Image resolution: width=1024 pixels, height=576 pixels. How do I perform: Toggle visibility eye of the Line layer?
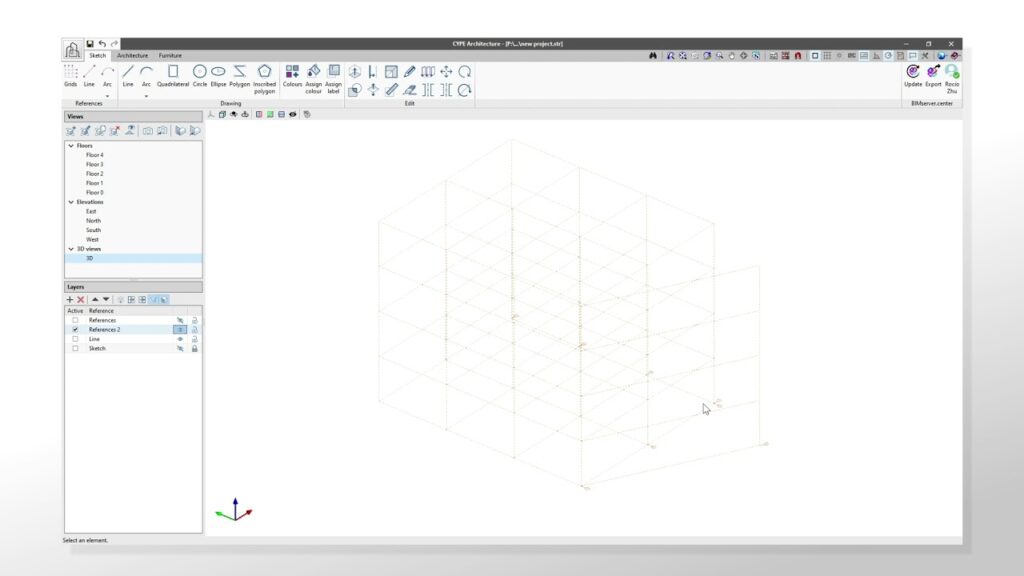coord(180,339)
